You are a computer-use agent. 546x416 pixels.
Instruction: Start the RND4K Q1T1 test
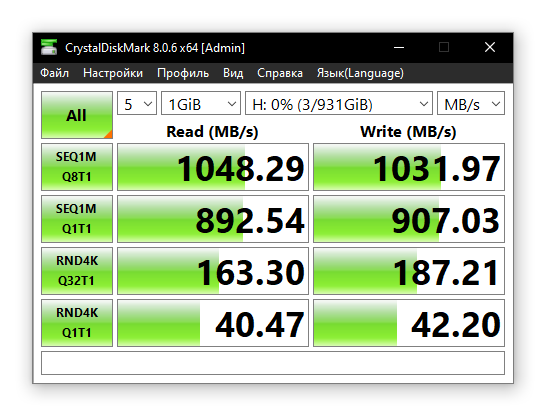[77, 323]
